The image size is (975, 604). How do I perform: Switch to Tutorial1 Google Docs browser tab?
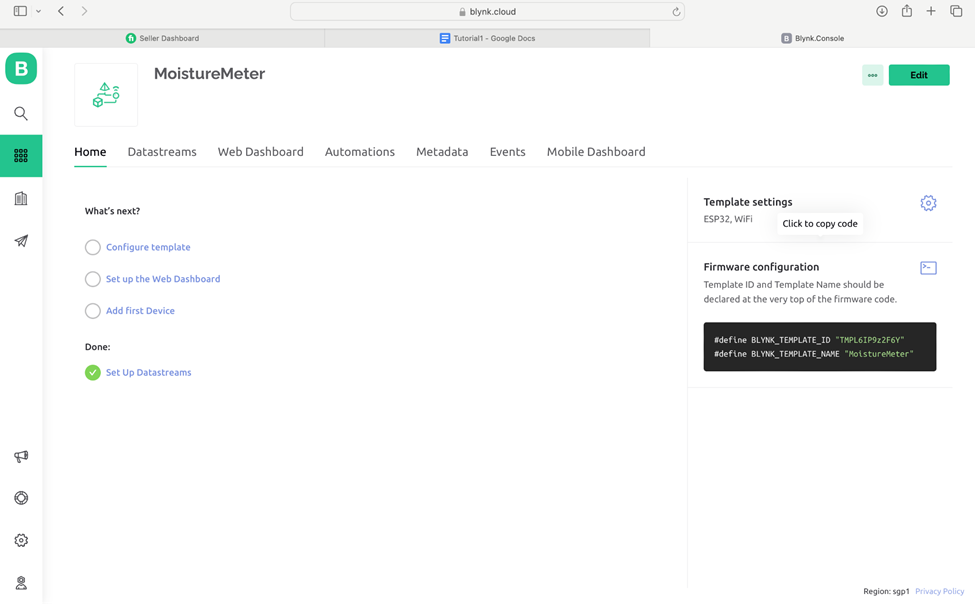(x=488, y=38)
